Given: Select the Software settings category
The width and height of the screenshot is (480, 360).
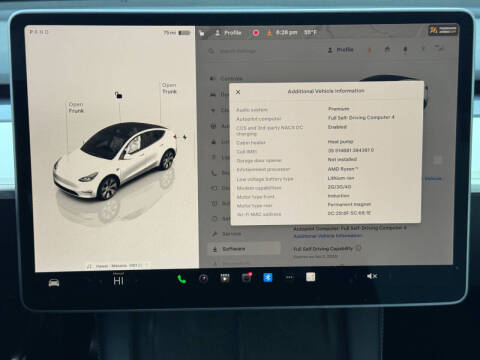Looking at the screenshot, I should coord(244,249).
